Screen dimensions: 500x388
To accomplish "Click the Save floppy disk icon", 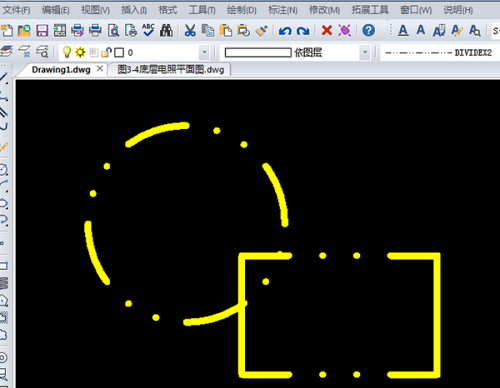I will (x=42, y=31).
